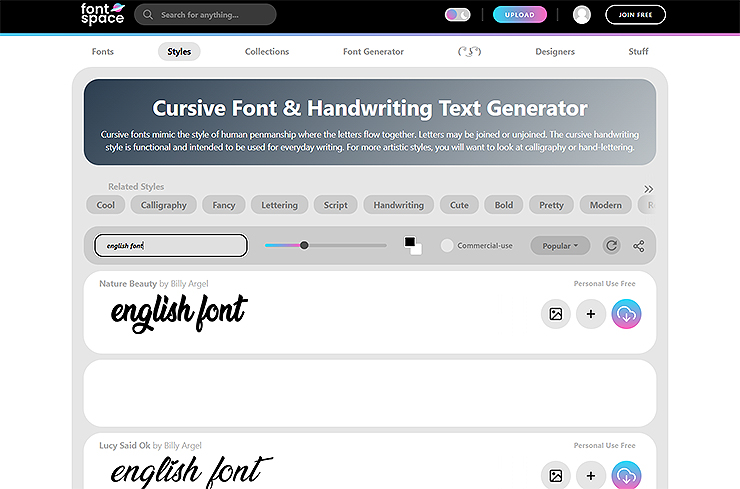This screenshot has height=489, width=740.
Task: Download the Lucy Said Ok font
Action: (x=626, y=475)
